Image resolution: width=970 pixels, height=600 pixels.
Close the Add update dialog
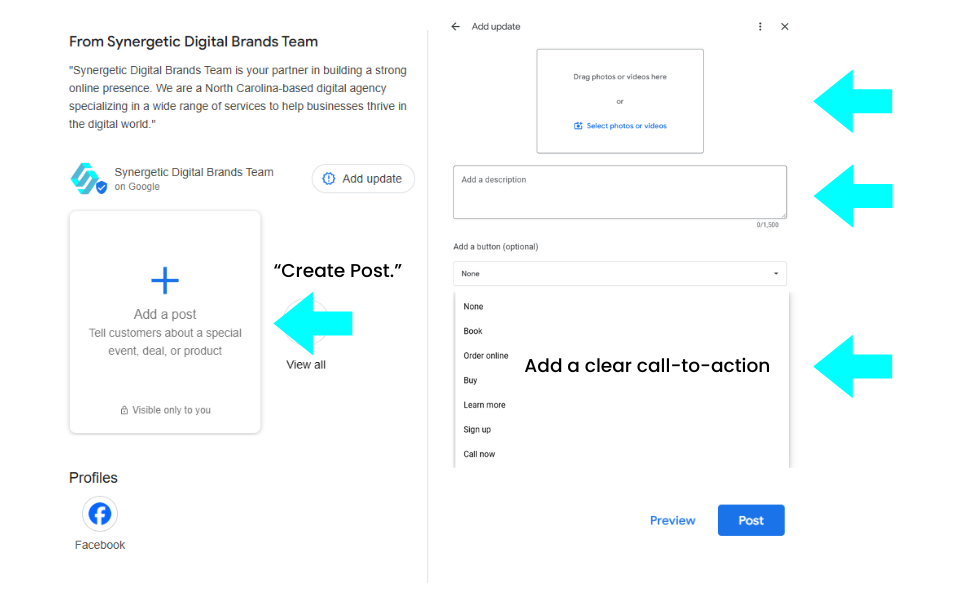tap(785, 27)
